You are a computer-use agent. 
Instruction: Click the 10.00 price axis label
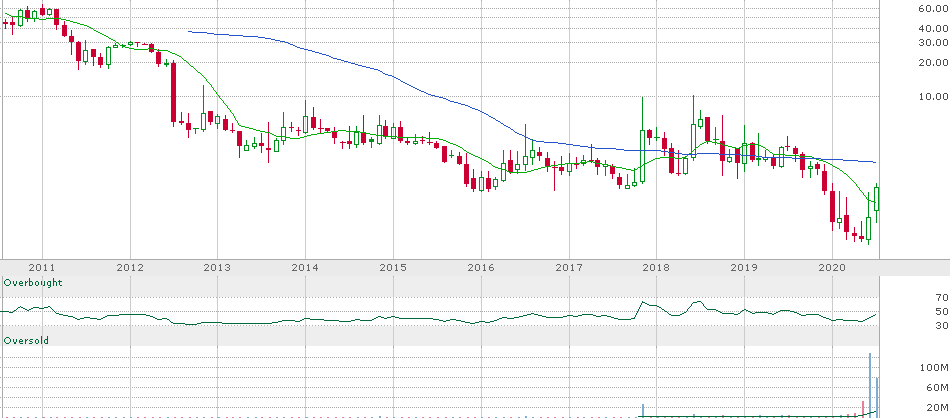coord(932,96)
